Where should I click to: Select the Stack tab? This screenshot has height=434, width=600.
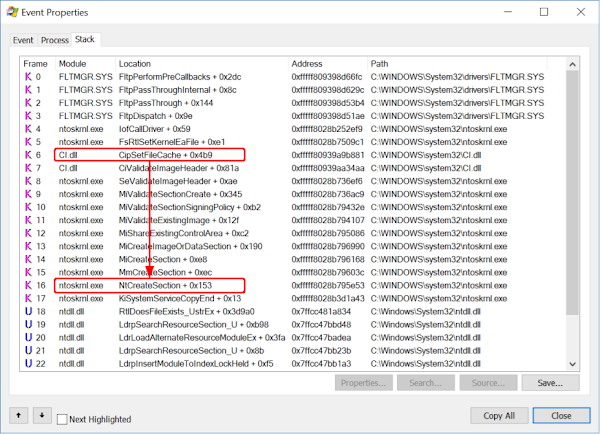[x=85, y=39]
